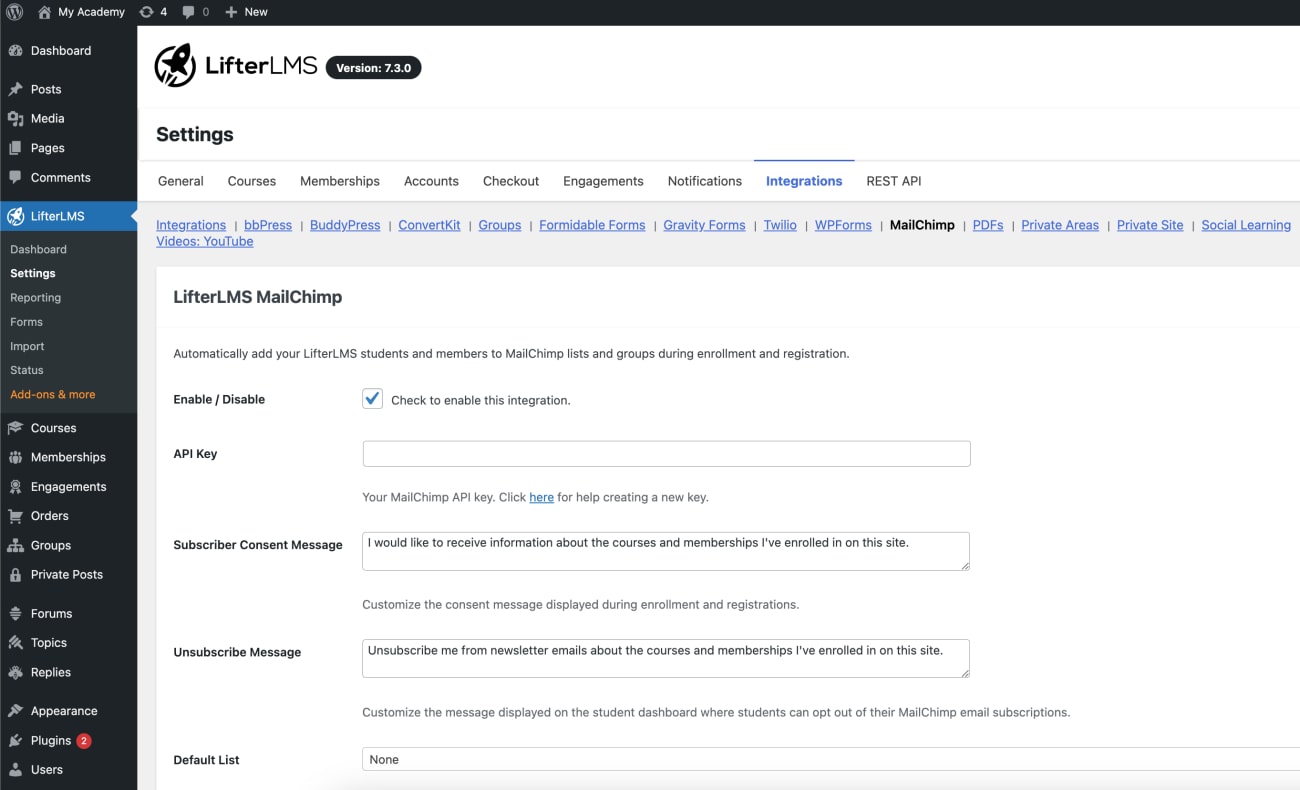
Task: Open Import in the LifterLMS submenu
Action: coord(27,346)
